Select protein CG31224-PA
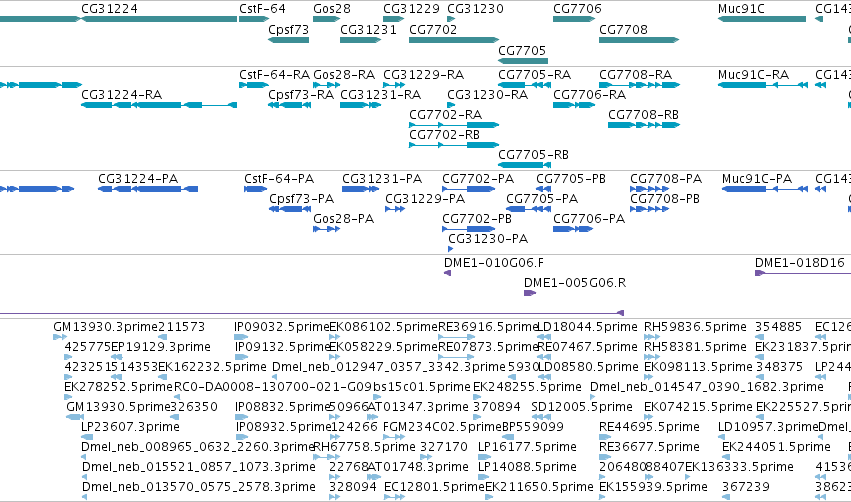851x502 pixels. [x=148, y=189]
